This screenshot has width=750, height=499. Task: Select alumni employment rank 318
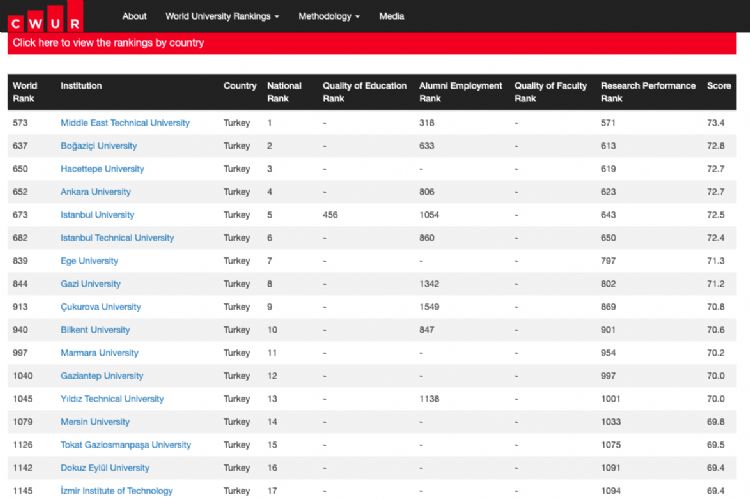427,123
